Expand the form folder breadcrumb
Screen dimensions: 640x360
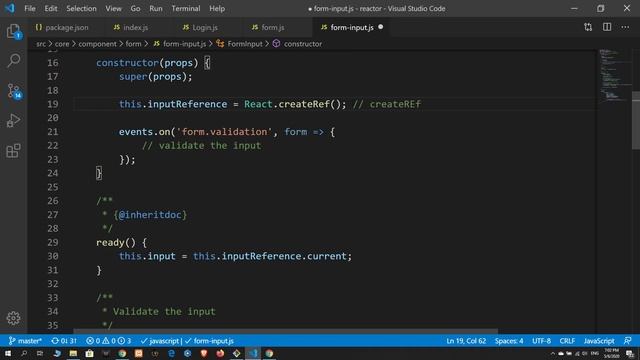[133, 44]
